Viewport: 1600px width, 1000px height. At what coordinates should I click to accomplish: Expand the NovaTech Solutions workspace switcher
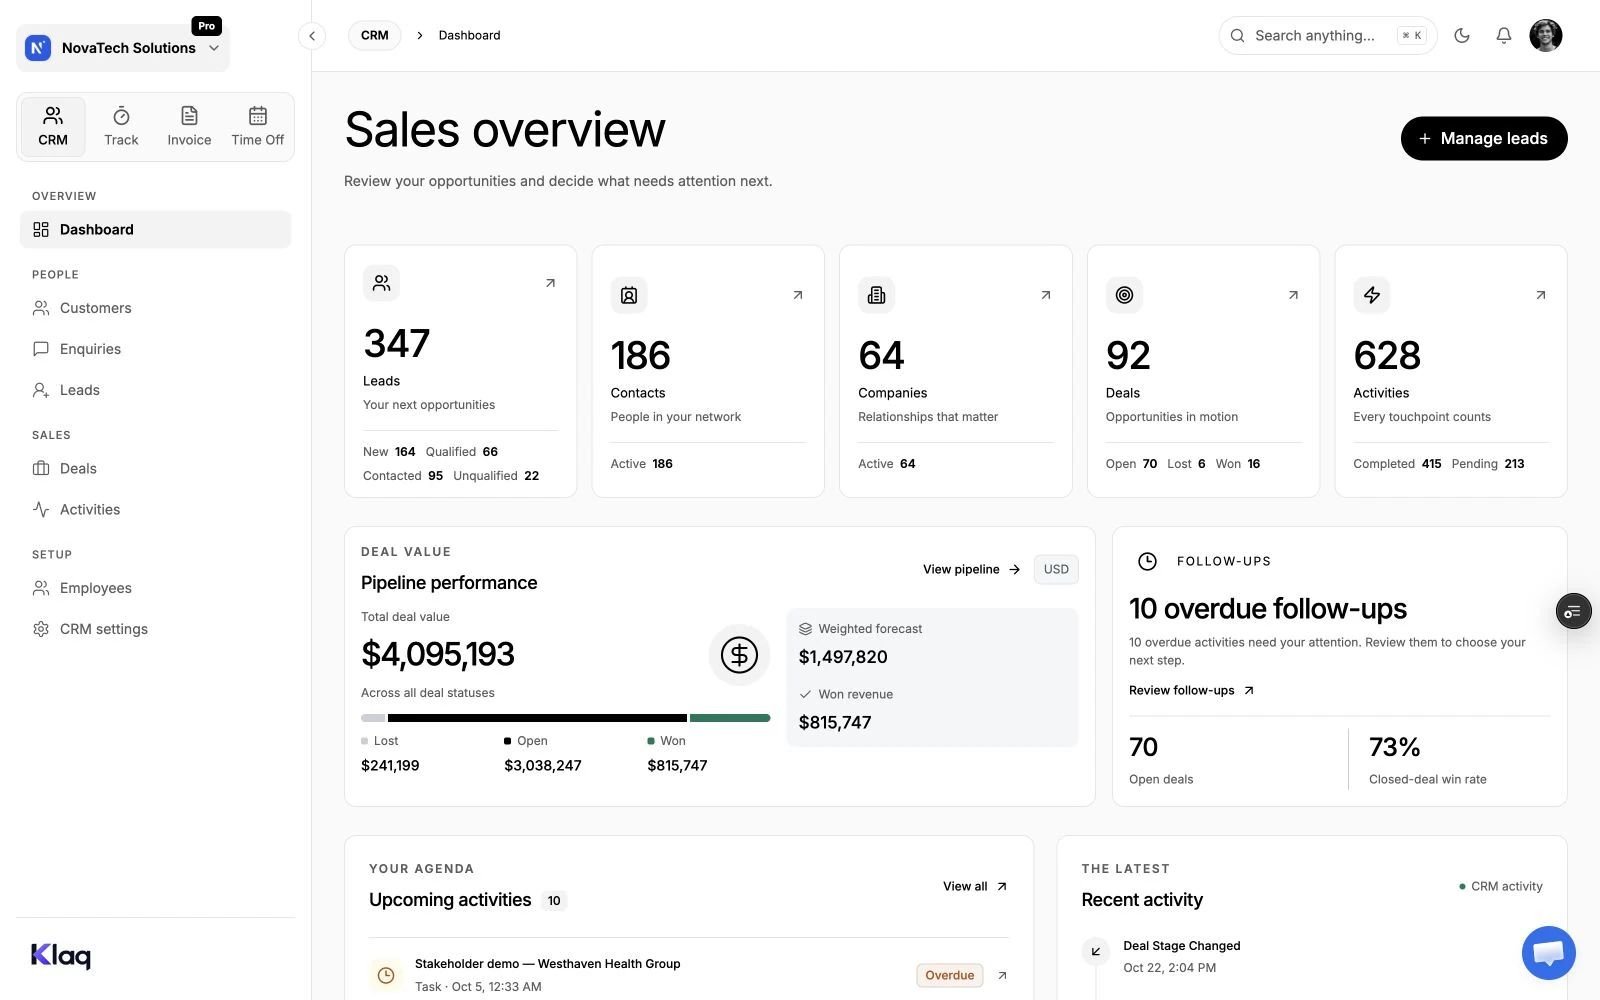point(123,48)
